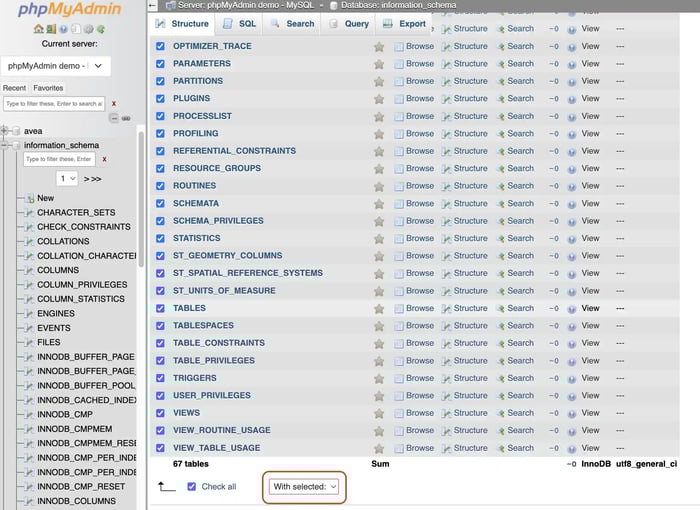Expand the avea database node
The width and height of the screenshot is (700, 510).
[x=5, y=131]
